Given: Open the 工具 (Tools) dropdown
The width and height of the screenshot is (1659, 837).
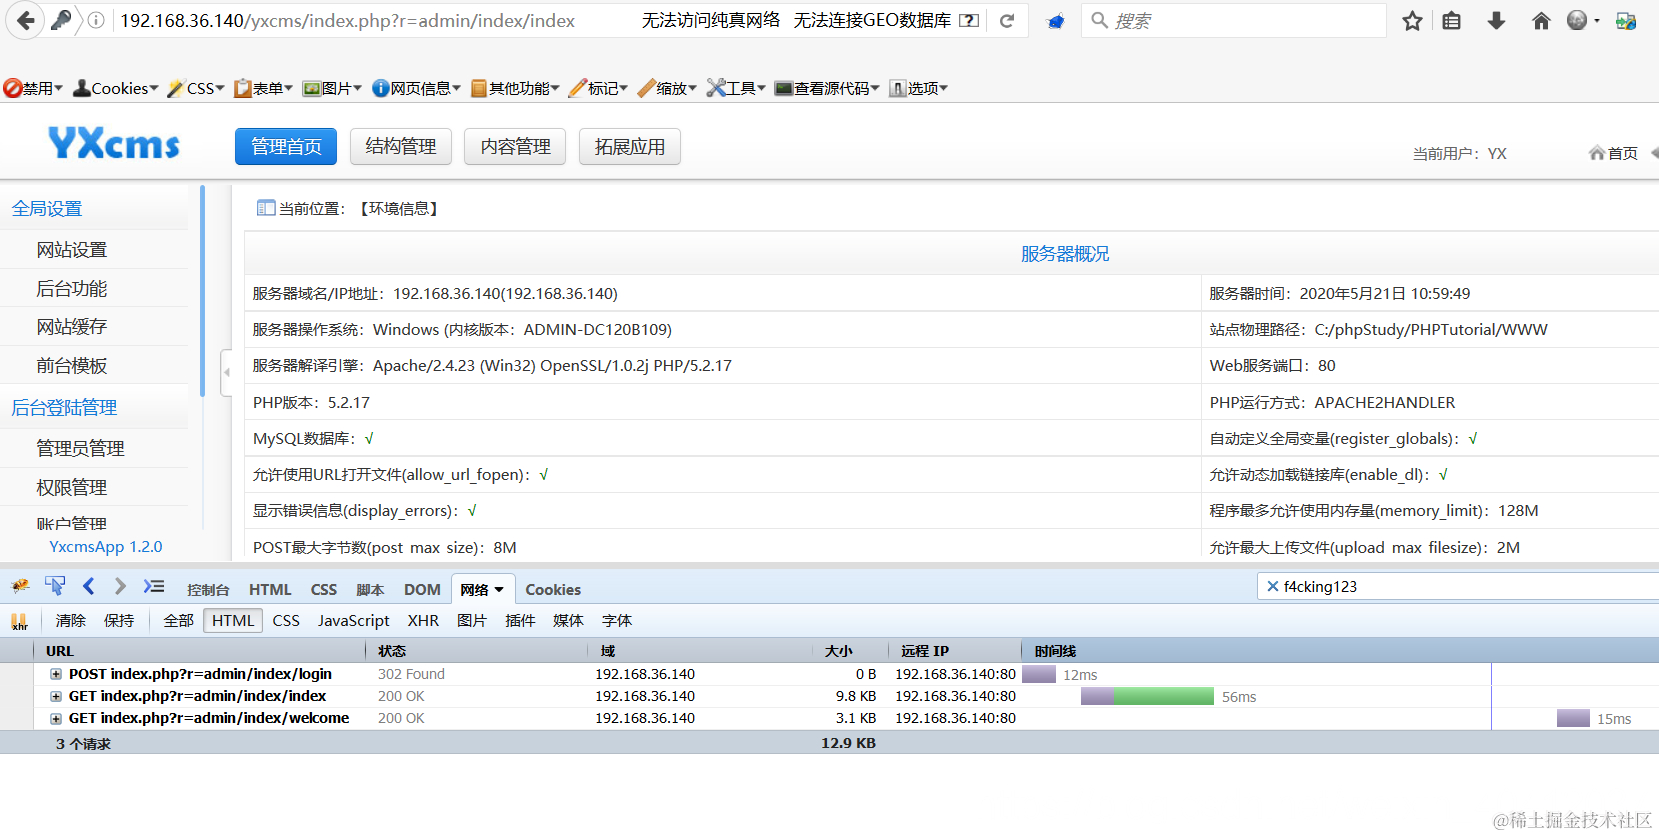Looking at the screenshot, I should pyautogui.click(x=736, y=88).
